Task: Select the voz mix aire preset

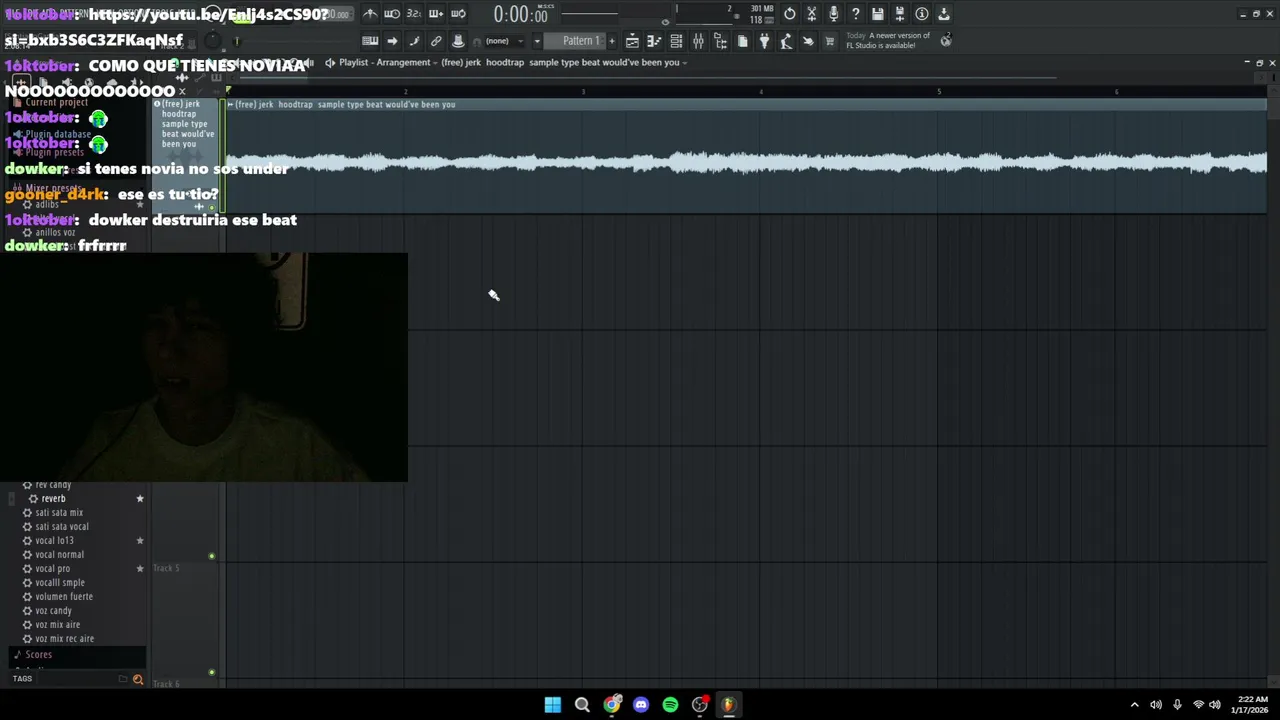Action: 57,624
